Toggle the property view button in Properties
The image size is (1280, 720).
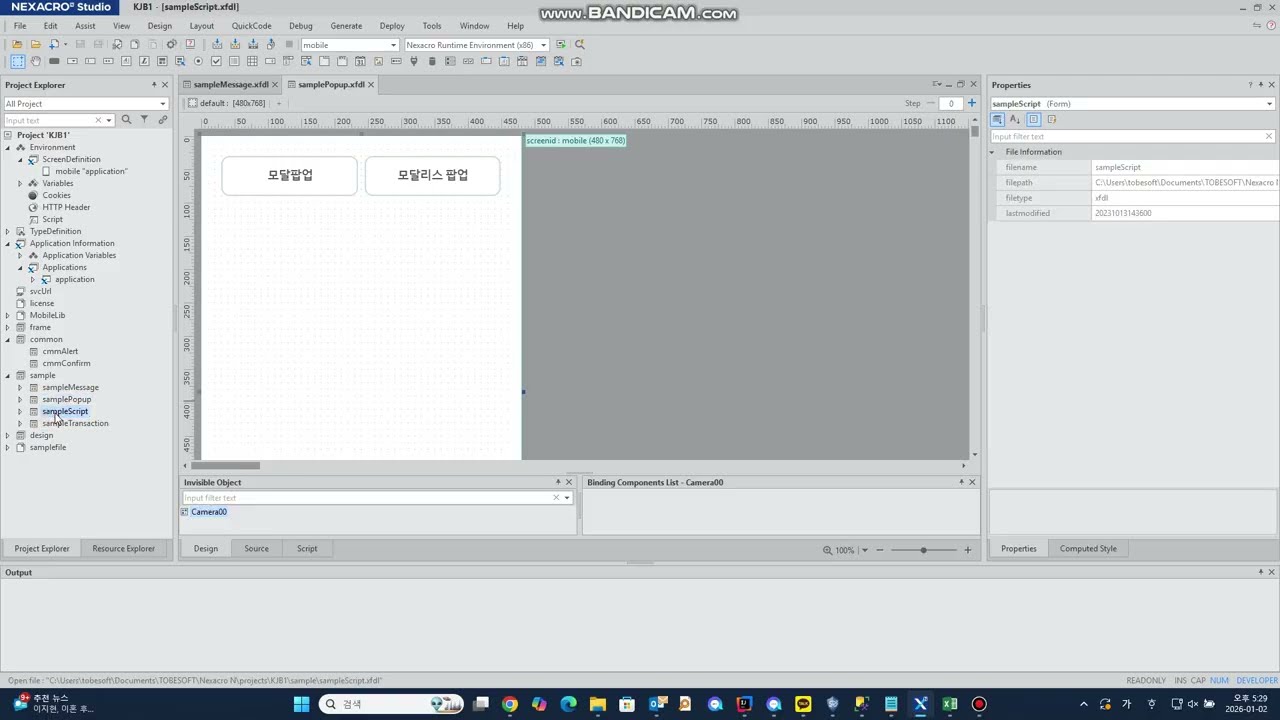pos(1034,120)
